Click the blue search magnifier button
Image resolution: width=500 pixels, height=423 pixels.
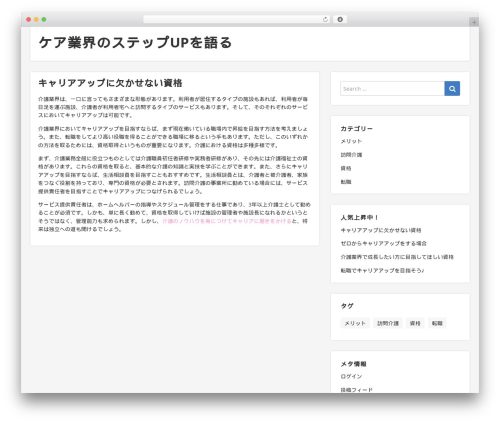tap(452, 89)
